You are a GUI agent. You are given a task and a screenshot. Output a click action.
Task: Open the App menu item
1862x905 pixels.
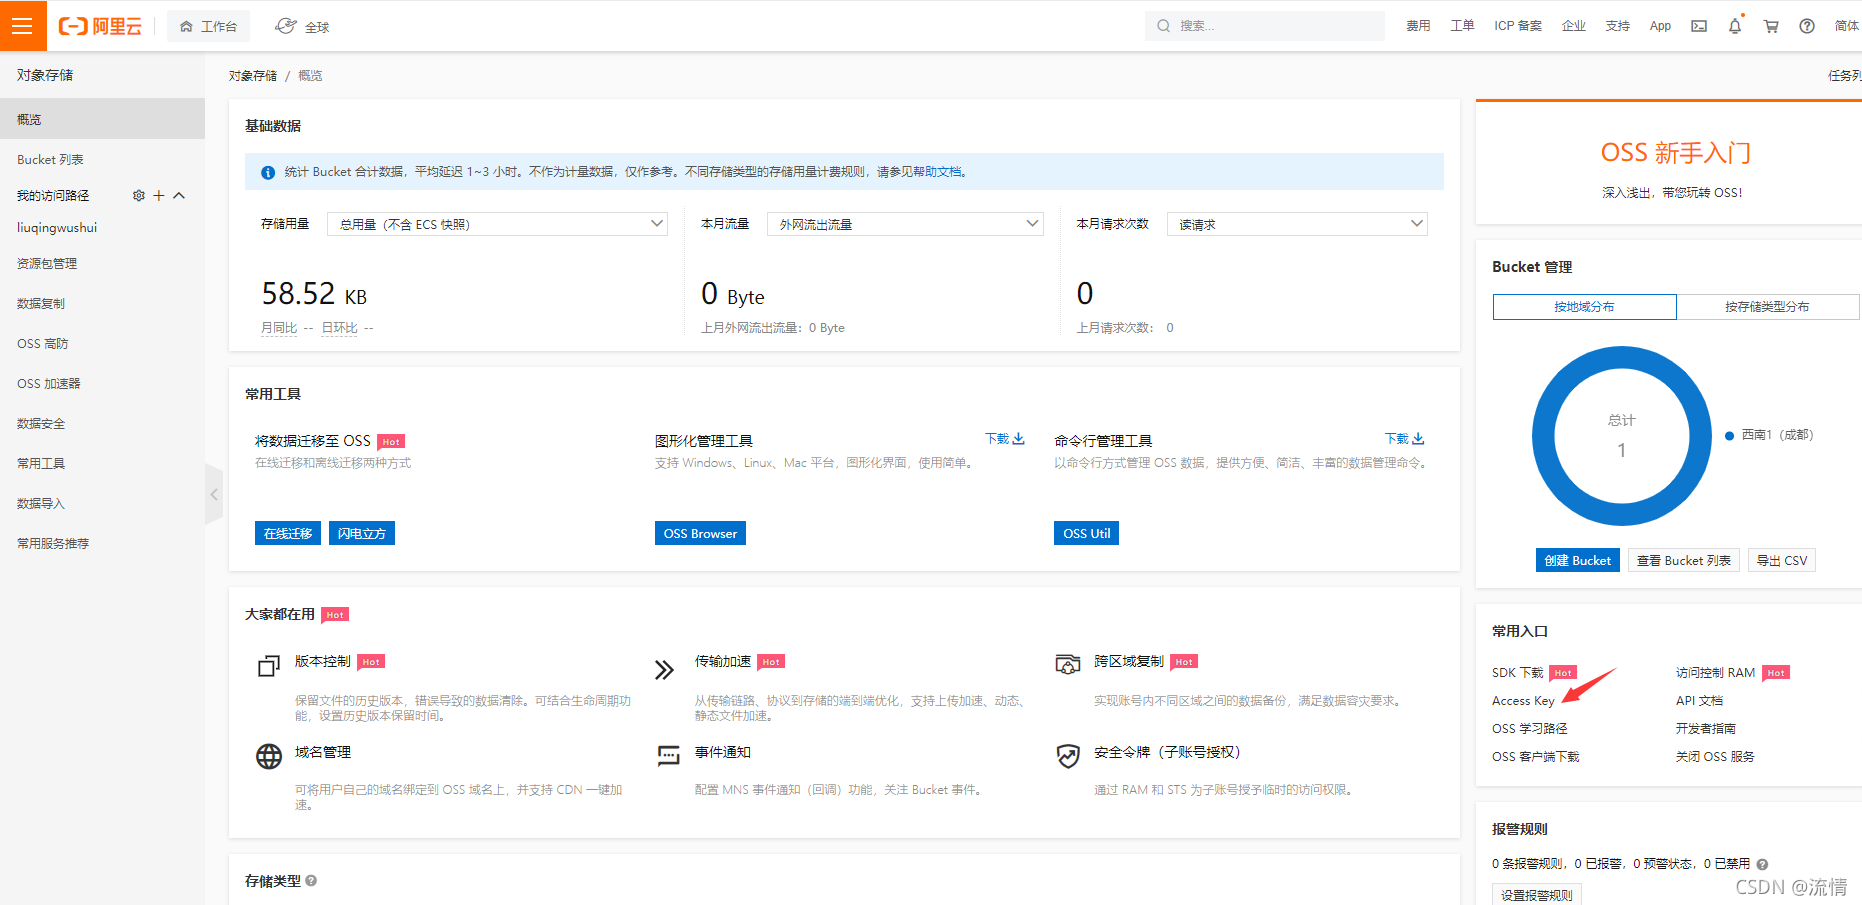1660,26
